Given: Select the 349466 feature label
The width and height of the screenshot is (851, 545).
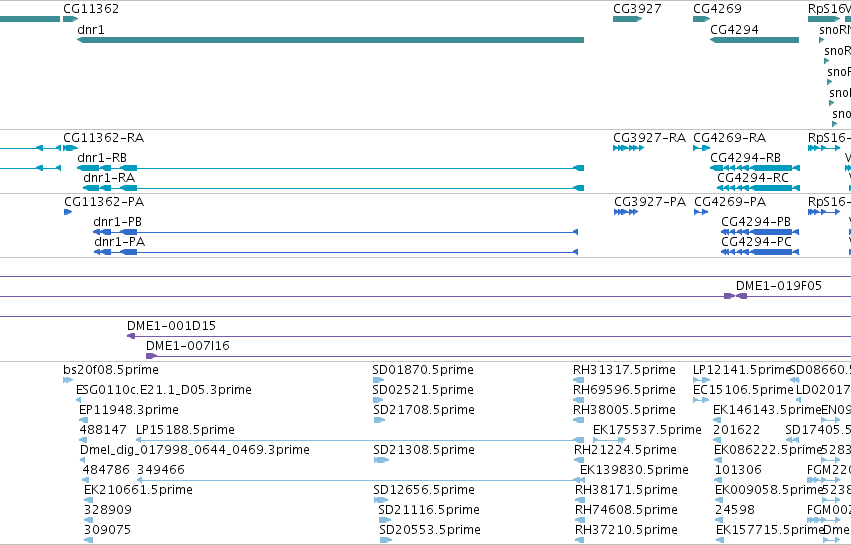Looking at the screenshot, I should click(x=161, y=470).
